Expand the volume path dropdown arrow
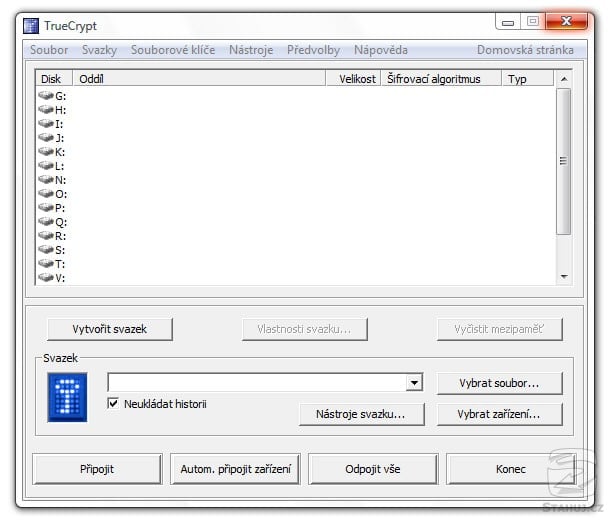Image resolution: width=611 pixels, height=521 pixels. (414, 383)
